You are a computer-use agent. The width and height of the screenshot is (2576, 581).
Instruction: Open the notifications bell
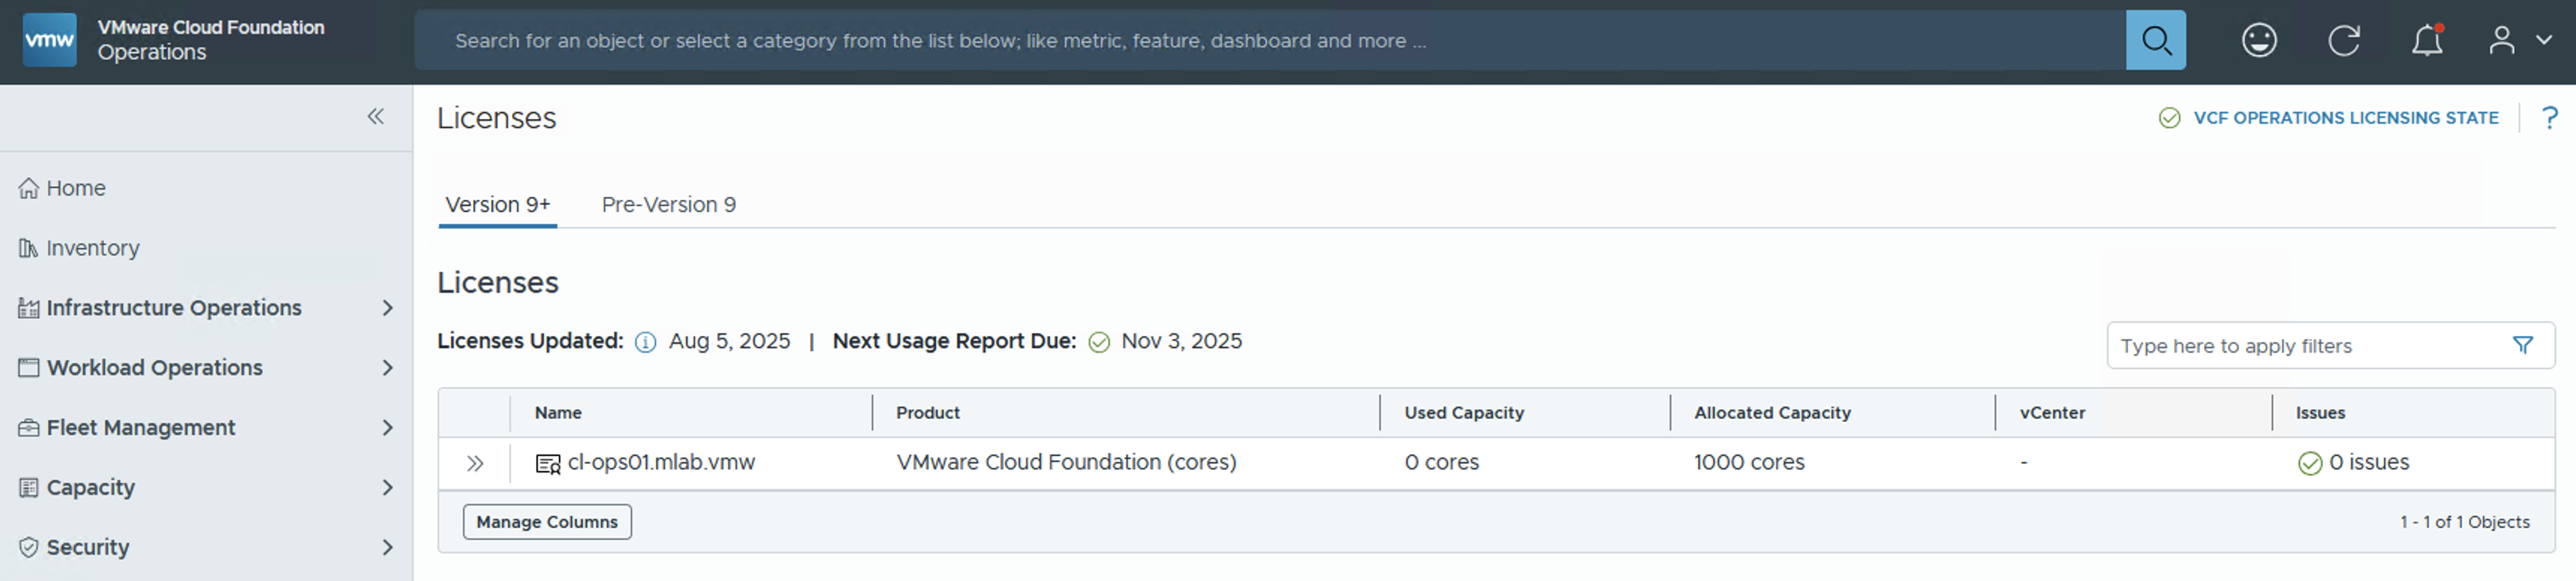point(2427,41)
